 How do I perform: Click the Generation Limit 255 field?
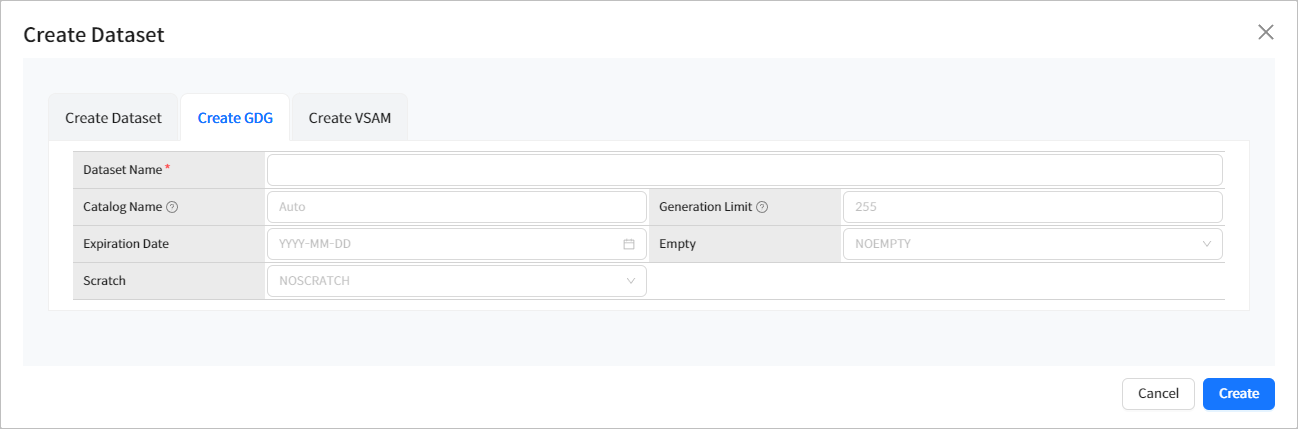(x=1032, y=207)
